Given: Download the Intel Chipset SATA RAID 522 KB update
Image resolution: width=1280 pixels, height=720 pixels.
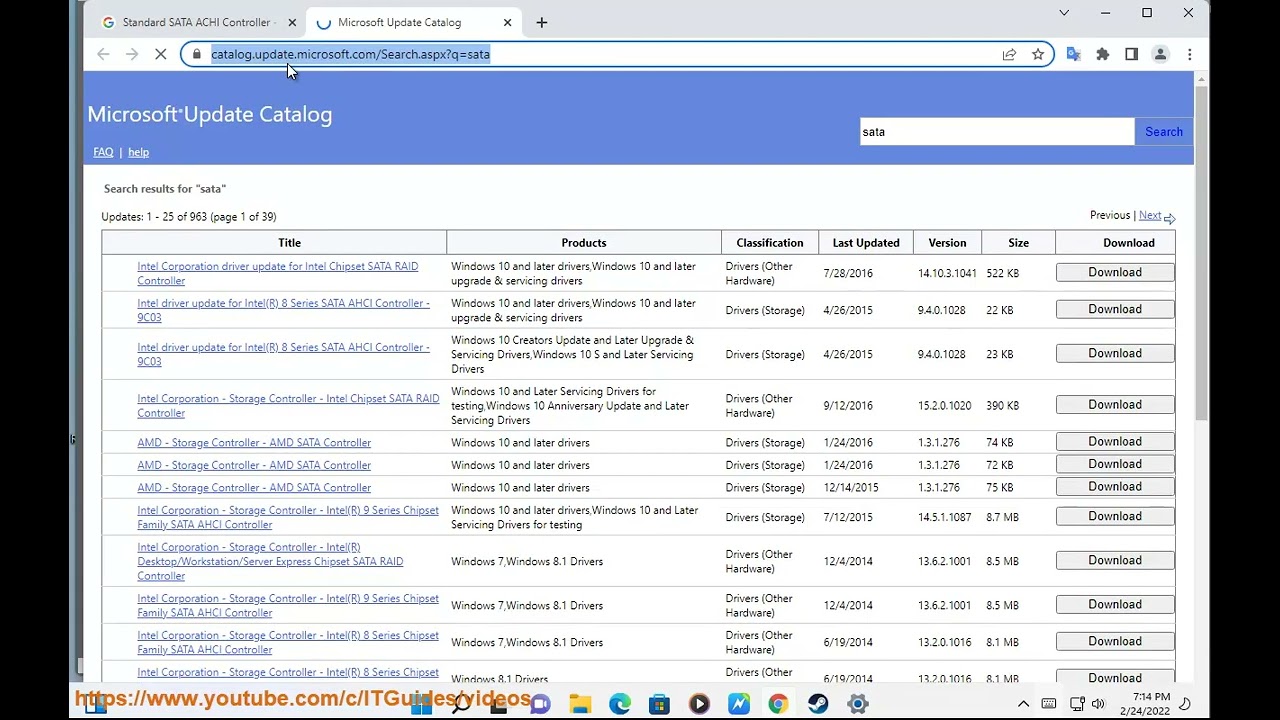Looking at the screenshot, I should tap(1115, 273).
